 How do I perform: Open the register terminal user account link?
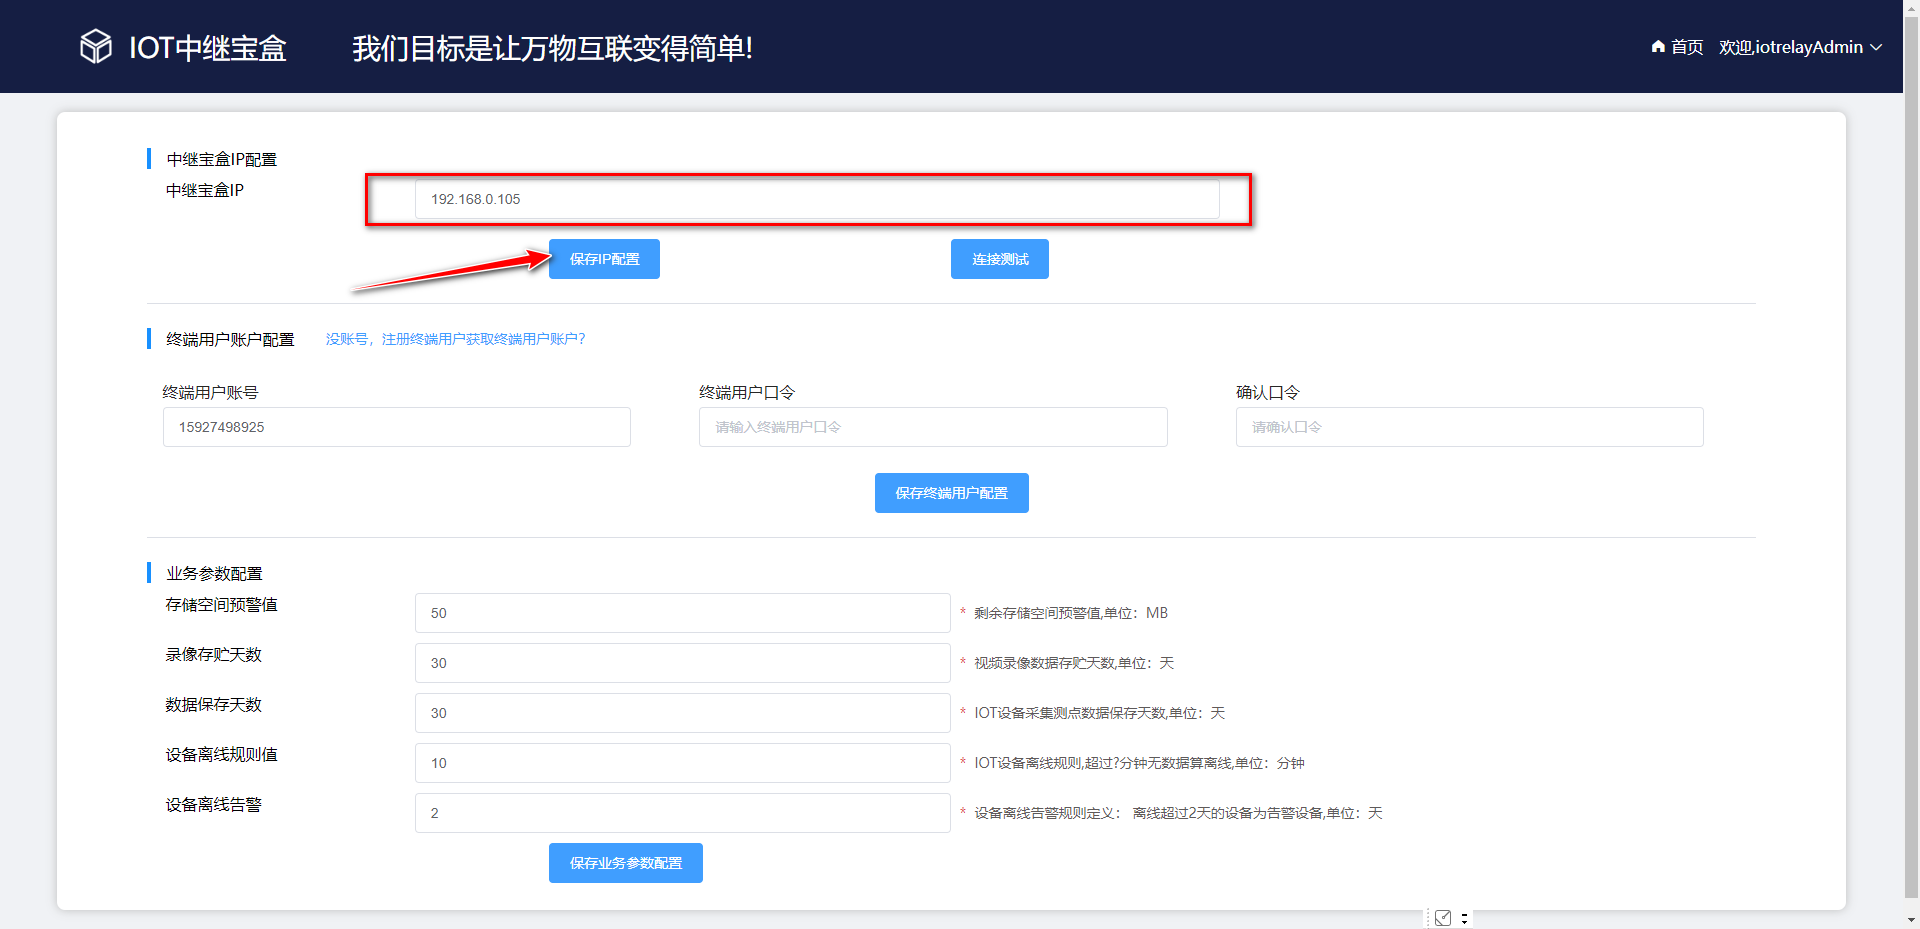pyautogui.click(x=455, y=339)
